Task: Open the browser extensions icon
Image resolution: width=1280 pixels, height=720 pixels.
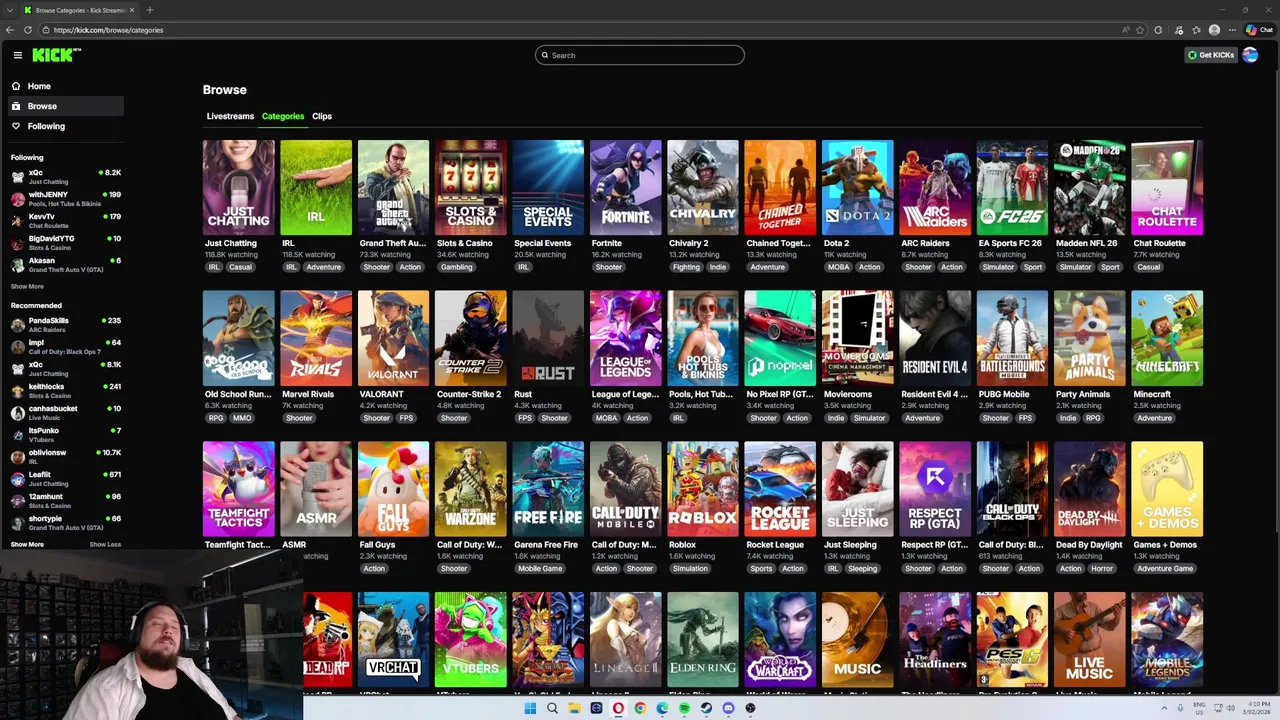Action: [x=1159, y=30]
